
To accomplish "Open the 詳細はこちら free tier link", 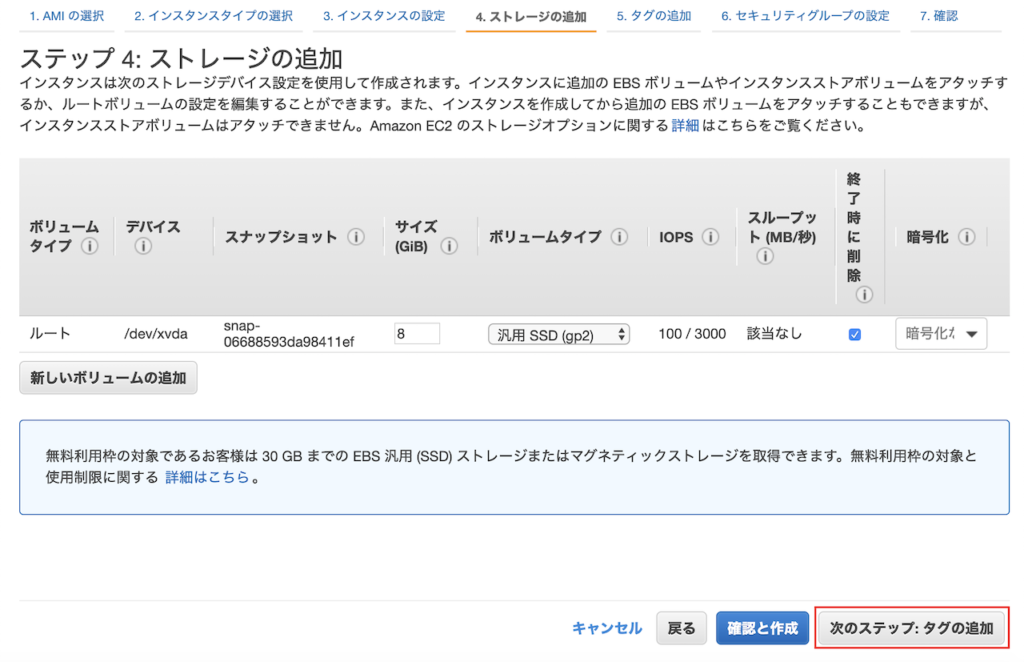I will click(207, 477).
